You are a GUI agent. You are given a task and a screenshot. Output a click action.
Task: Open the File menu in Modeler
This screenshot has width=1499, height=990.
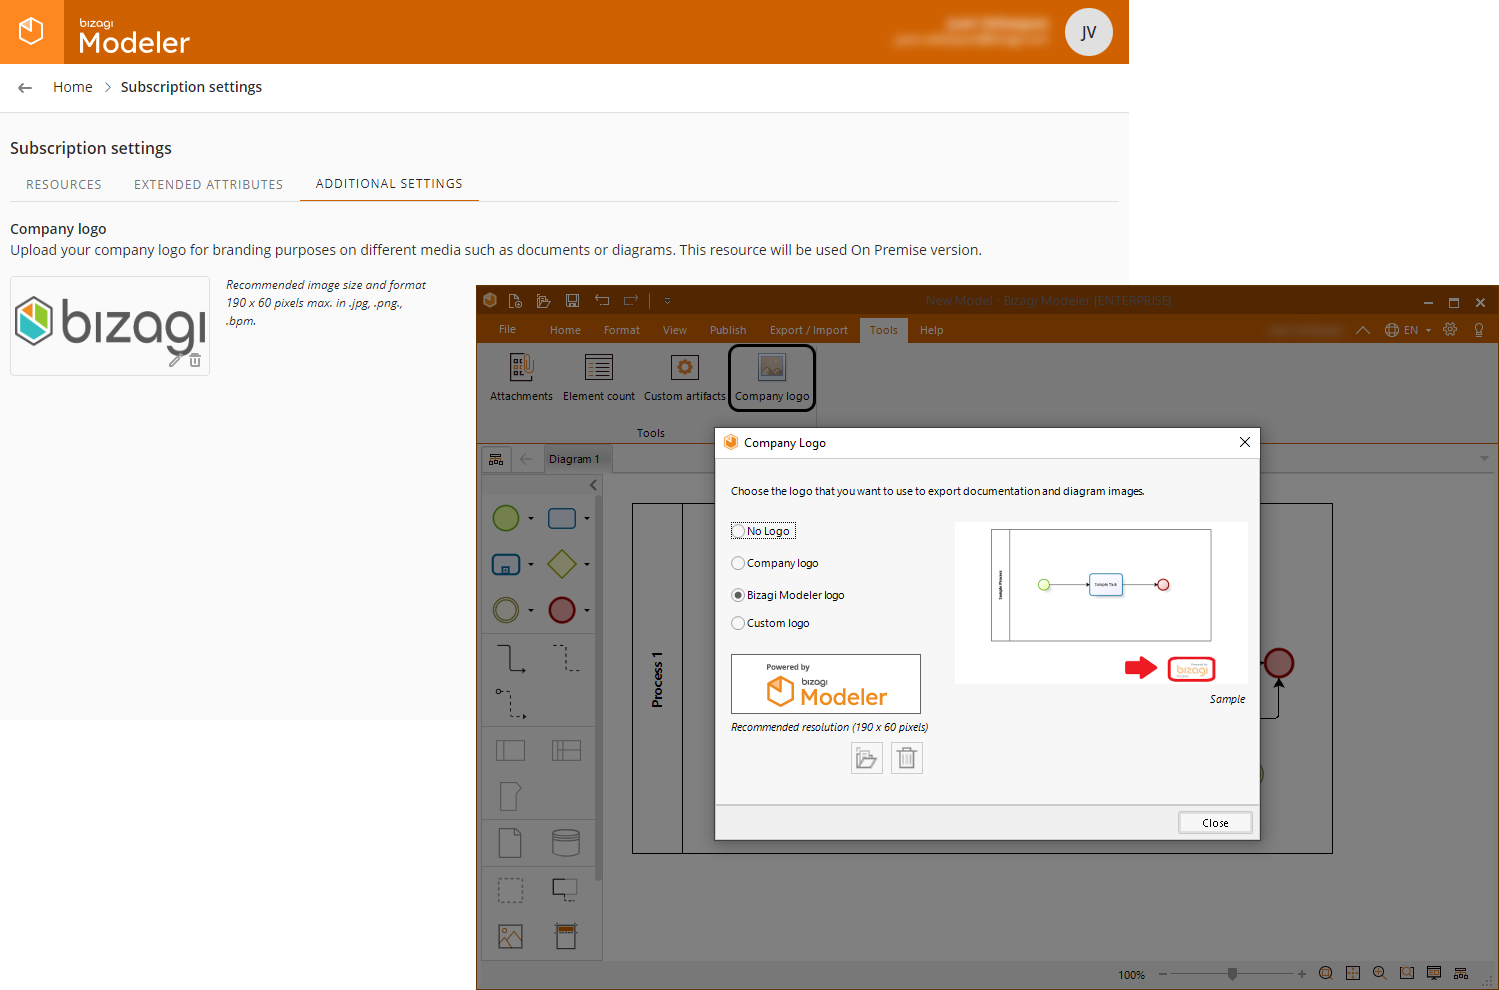click(x=507, y=329)
